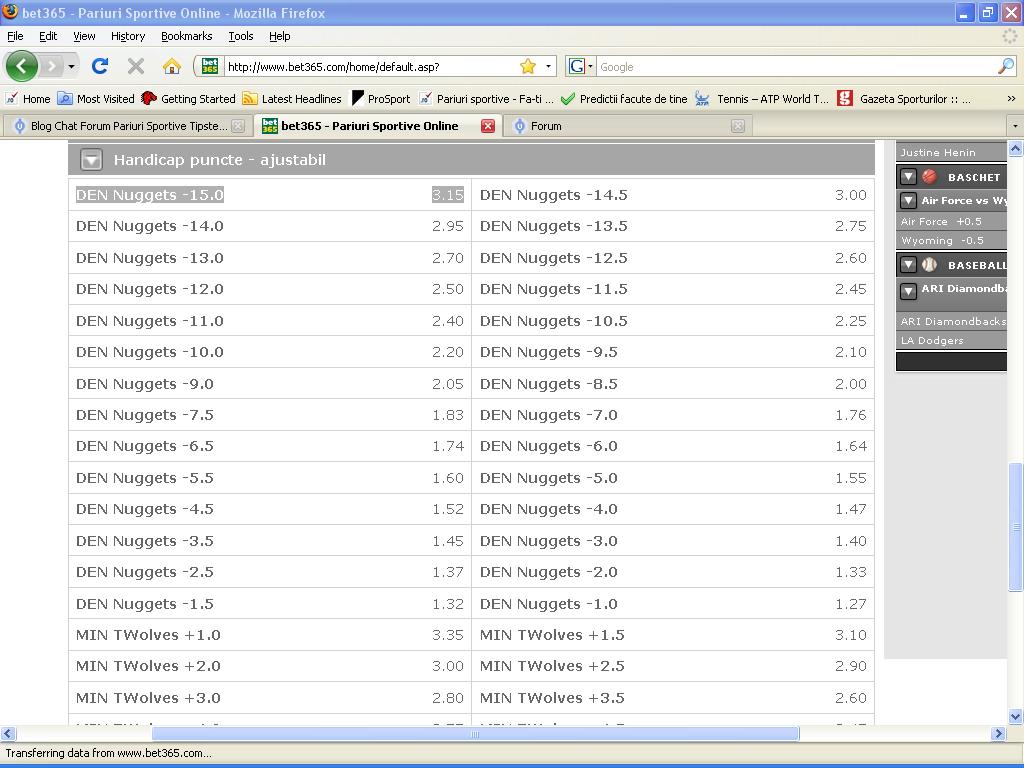Screen dimensions: 1024x768
Task: Select Wyoming -0.5 in sidebar
Action: (x=952, y=240)
